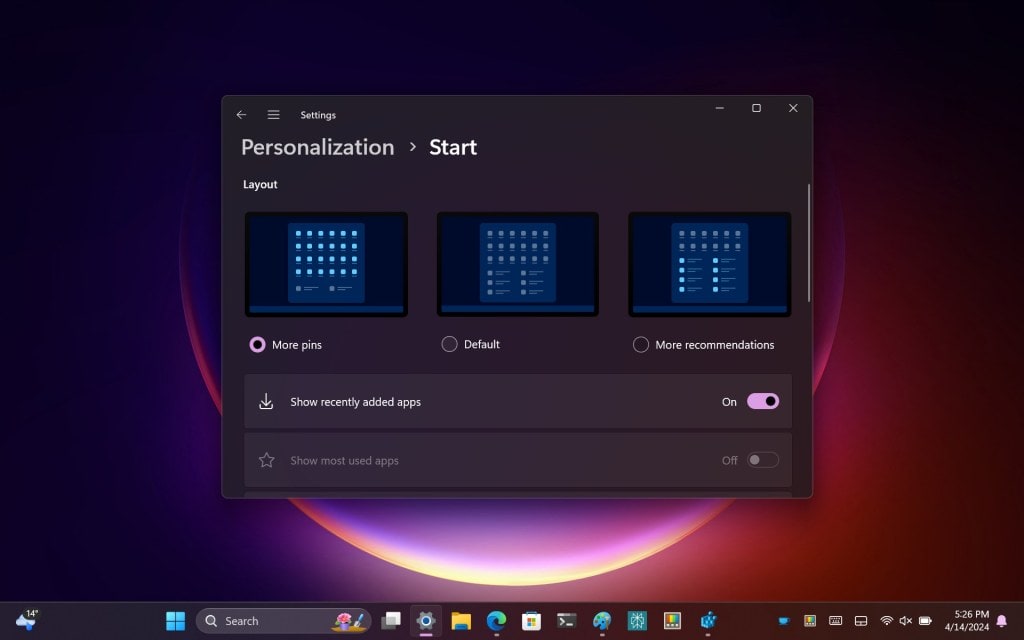Open the Settings hamburger navigation menu
The image size is (1024, 640).
point(273,115)
